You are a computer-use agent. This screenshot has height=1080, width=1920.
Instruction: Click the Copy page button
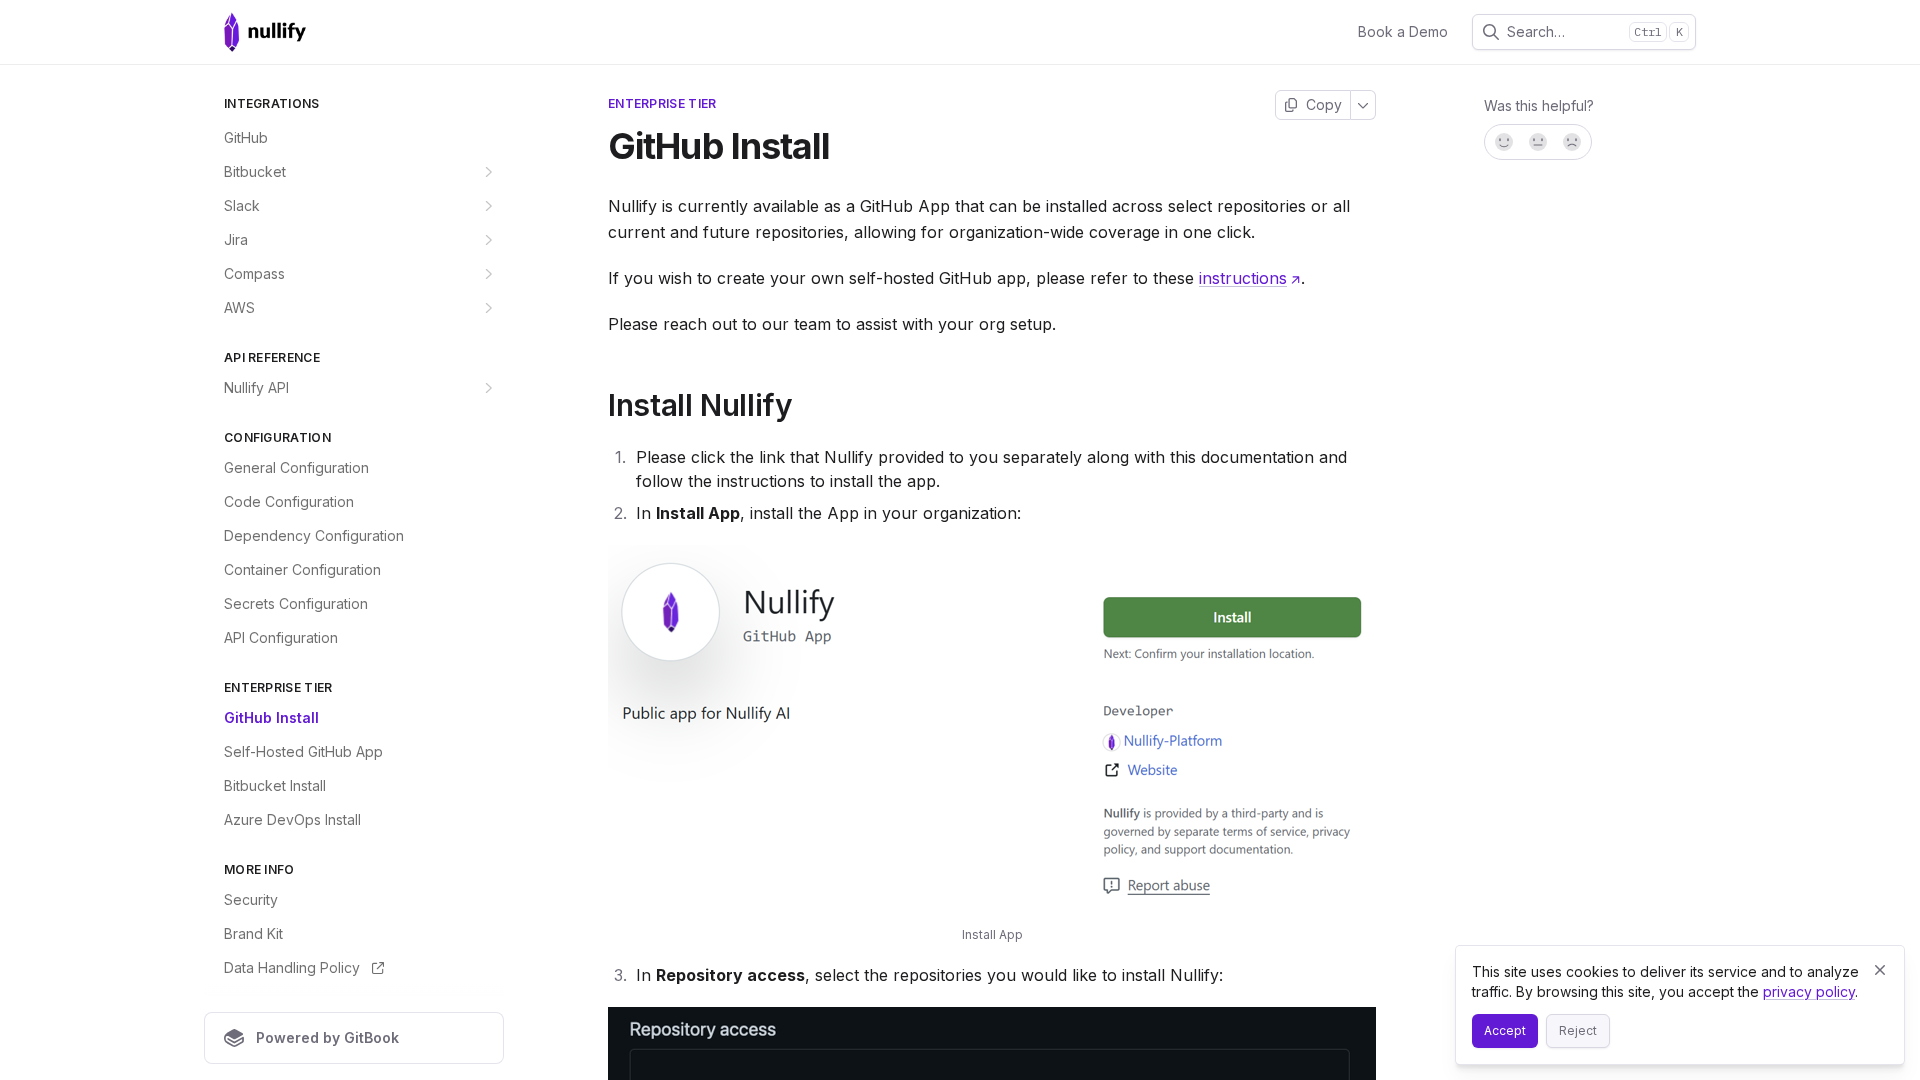(x=1313, y=105)
